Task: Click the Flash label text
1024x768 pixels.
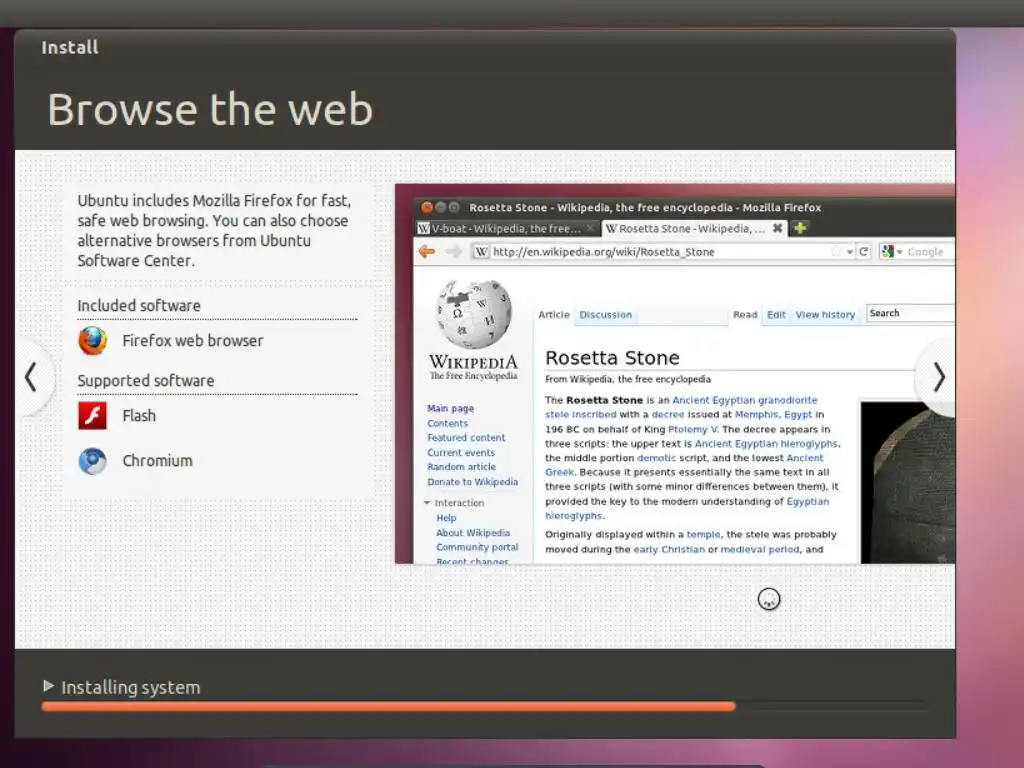Action: 139,416
